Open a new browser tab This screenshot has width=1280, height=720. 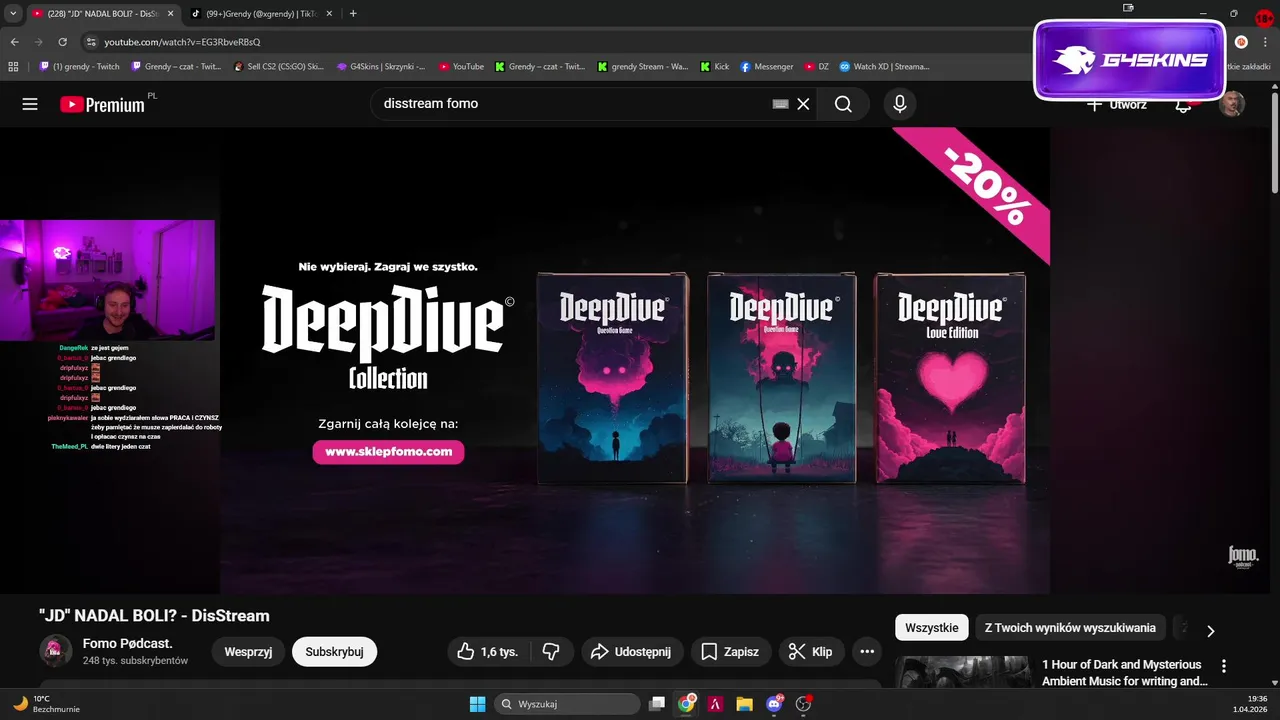coord(353,14)
